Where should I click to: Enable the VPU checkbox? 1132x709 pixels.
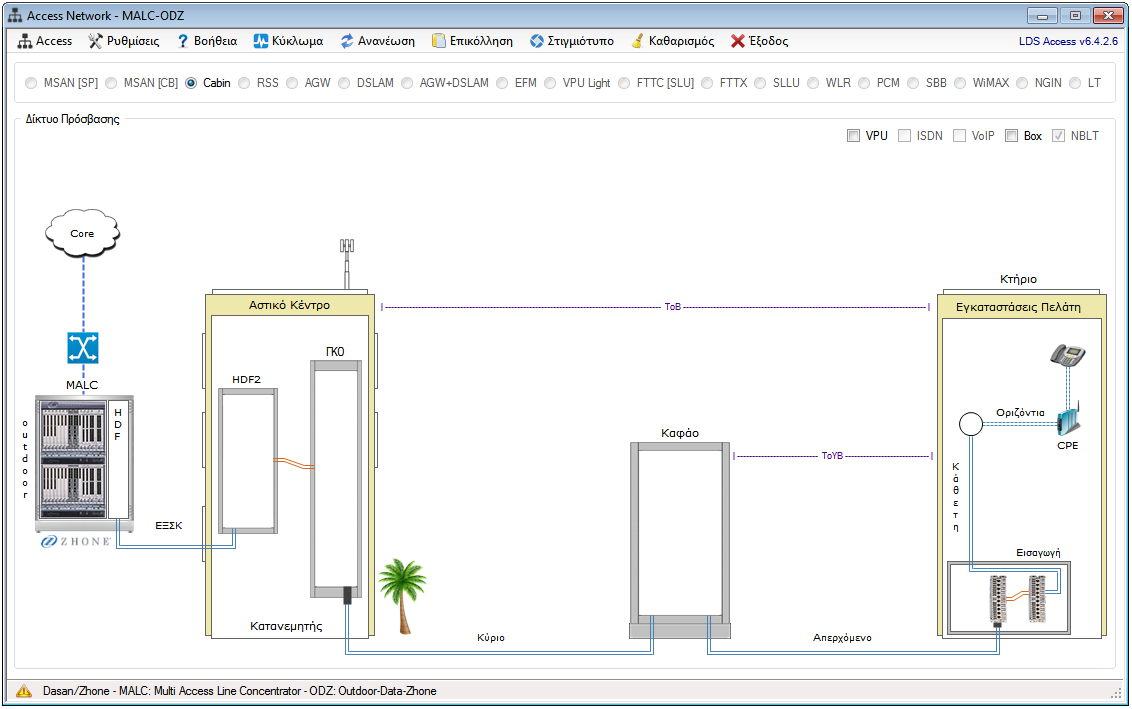853,136
